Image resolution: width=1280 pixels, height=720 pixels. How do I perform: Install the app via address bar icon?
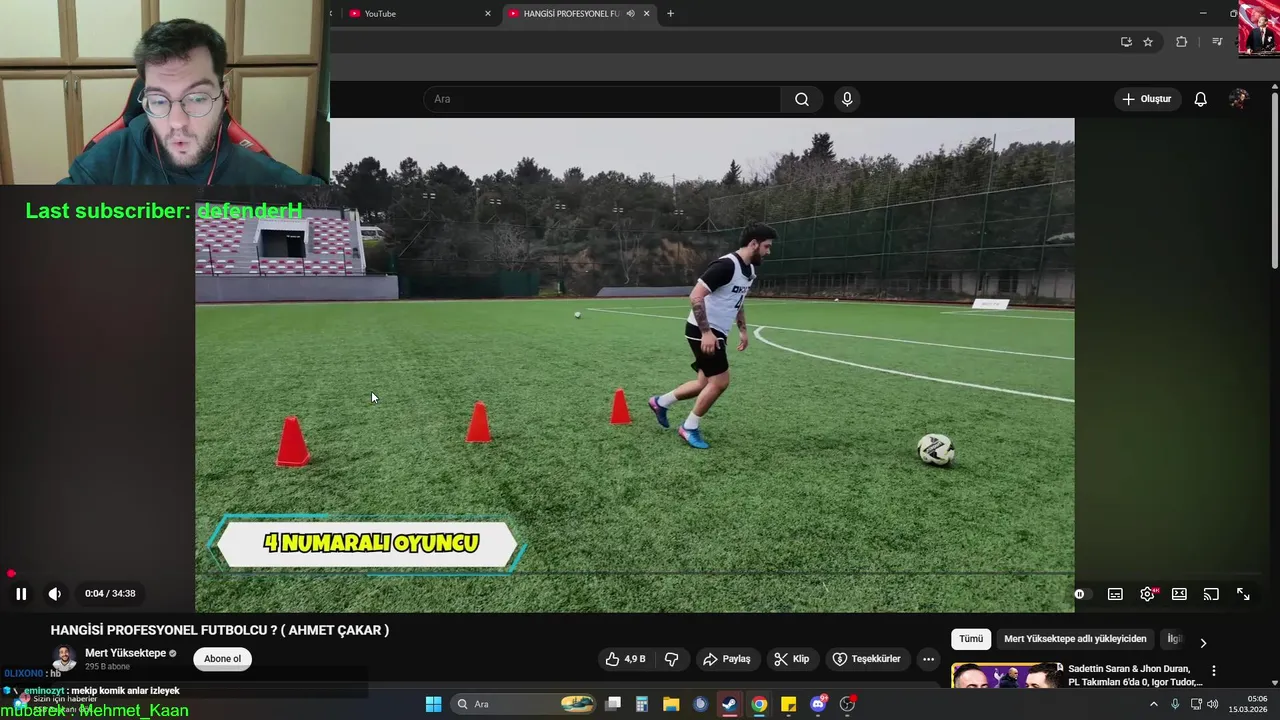(1126, 42)
